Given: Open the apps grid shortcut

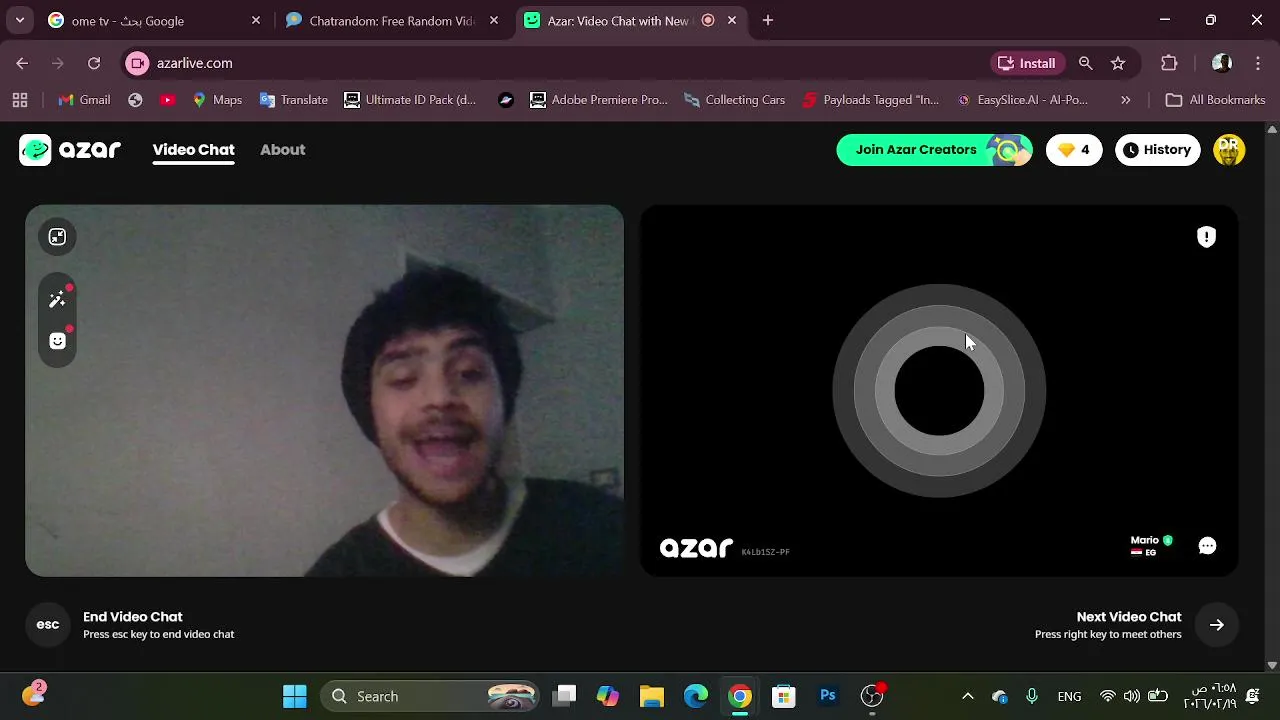Looking at the screenshot, I should tap(20, 100).
